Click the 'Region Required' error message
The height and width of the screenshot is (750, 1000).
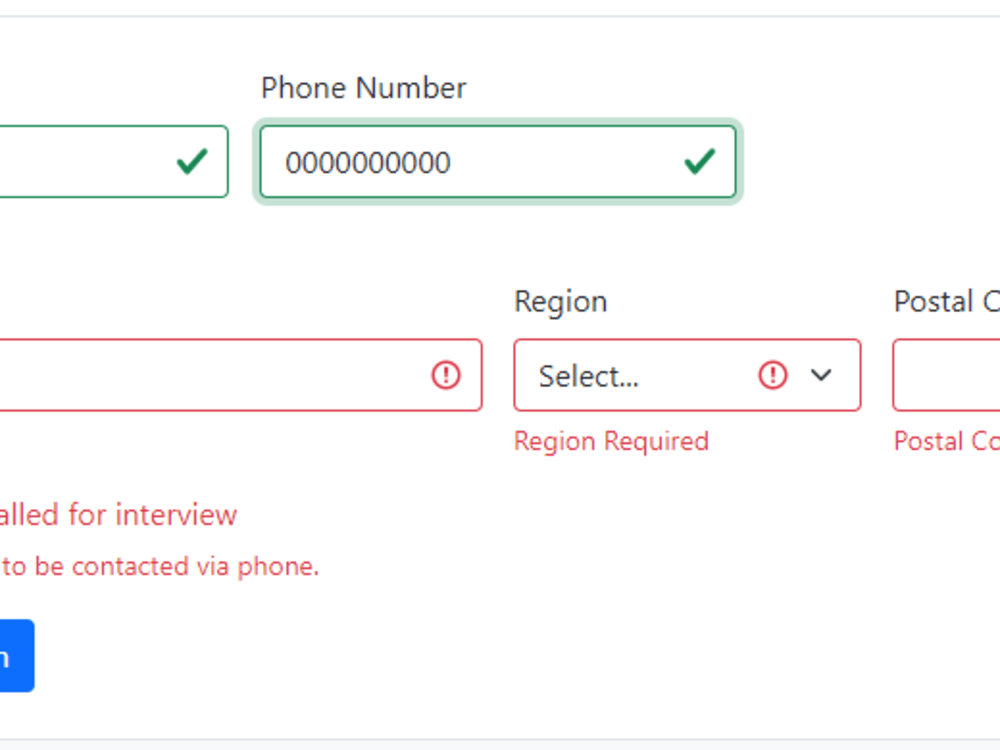[x=611, y=441]
